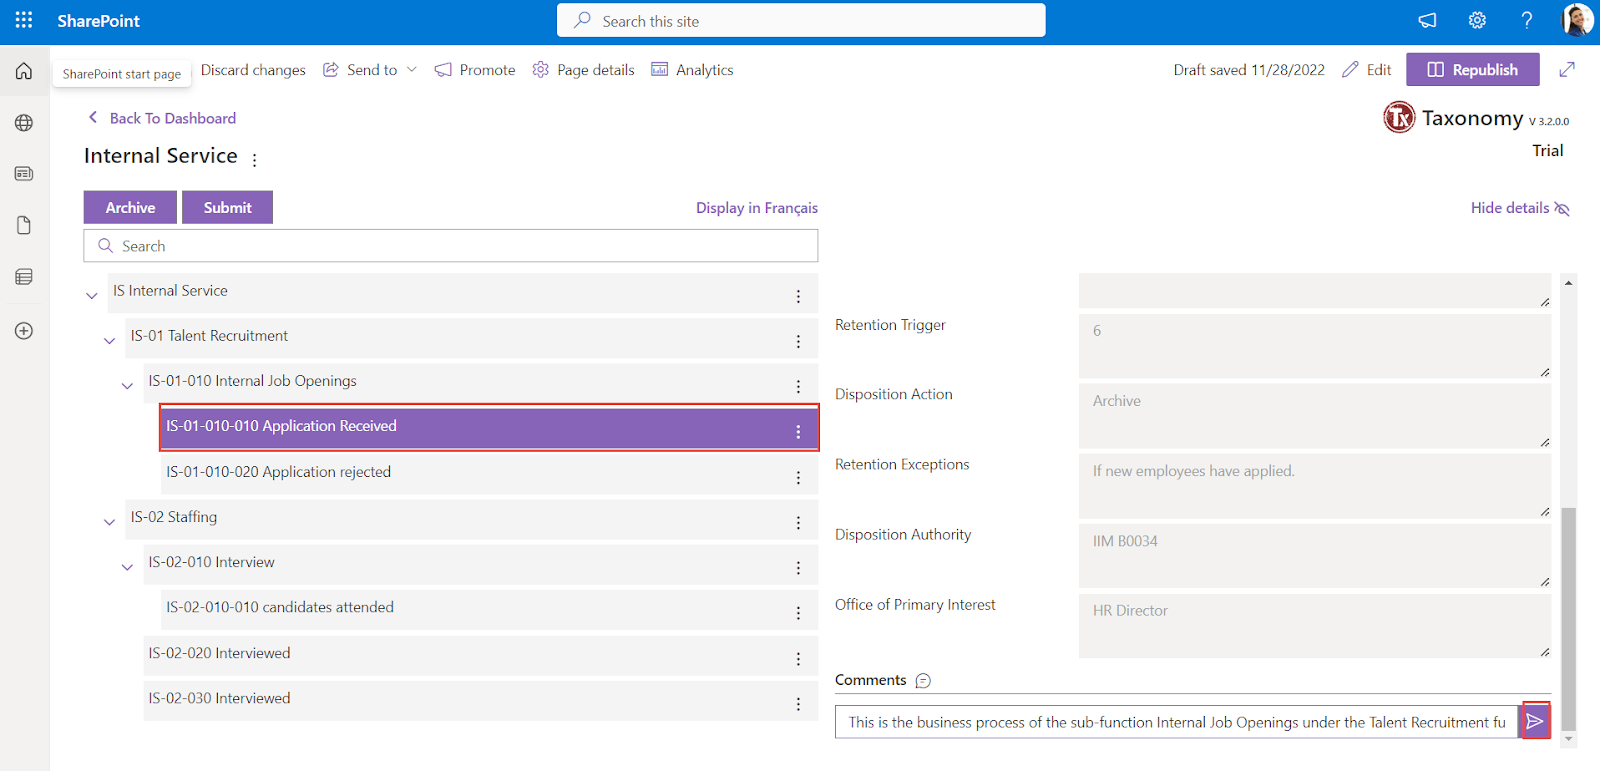Click the Retention Trigger field
Screen dimensions: 1600x771
pyautogui.click(x=1315, y=346)
